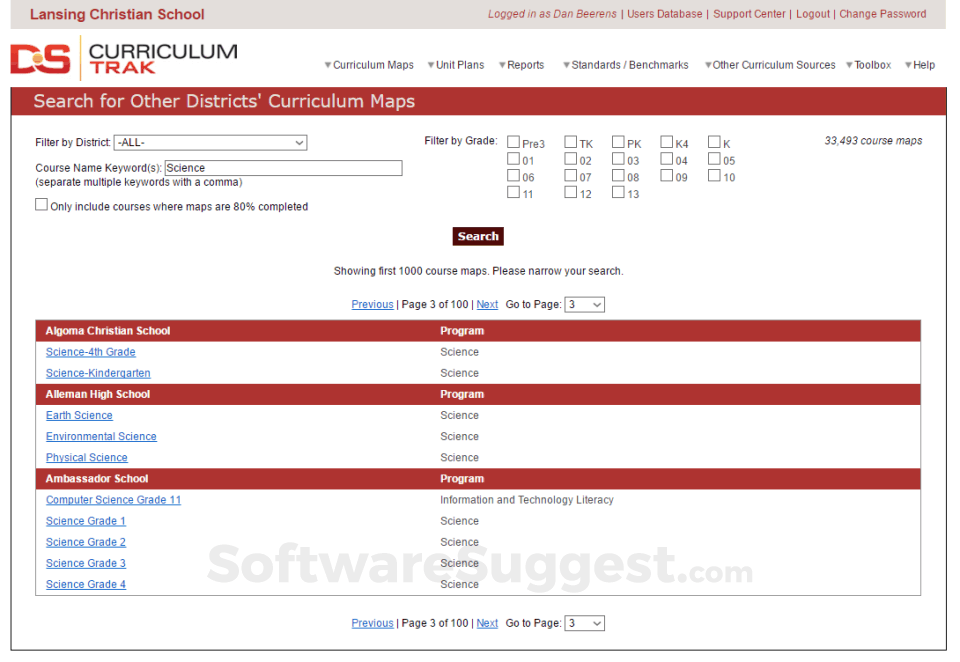Open the Other Curriculum Sources menu
This screenshot has height=662, width=960.
click(x=775, y=64)
